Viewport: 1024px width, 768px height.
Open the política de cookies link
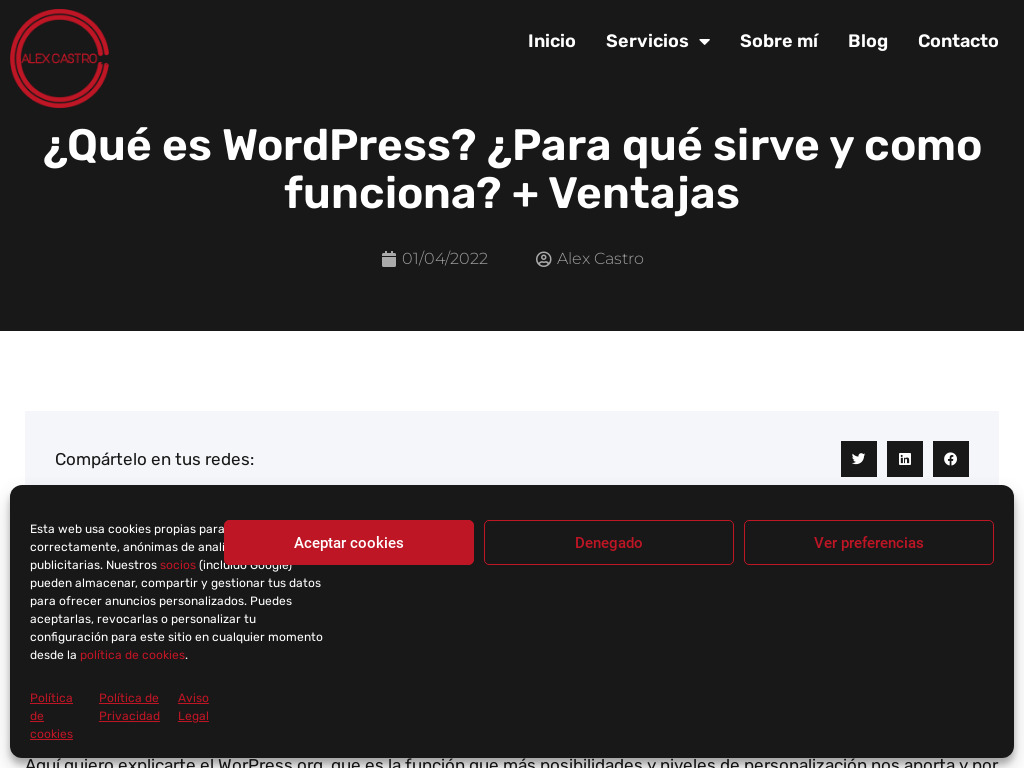[x=132, y=655]
